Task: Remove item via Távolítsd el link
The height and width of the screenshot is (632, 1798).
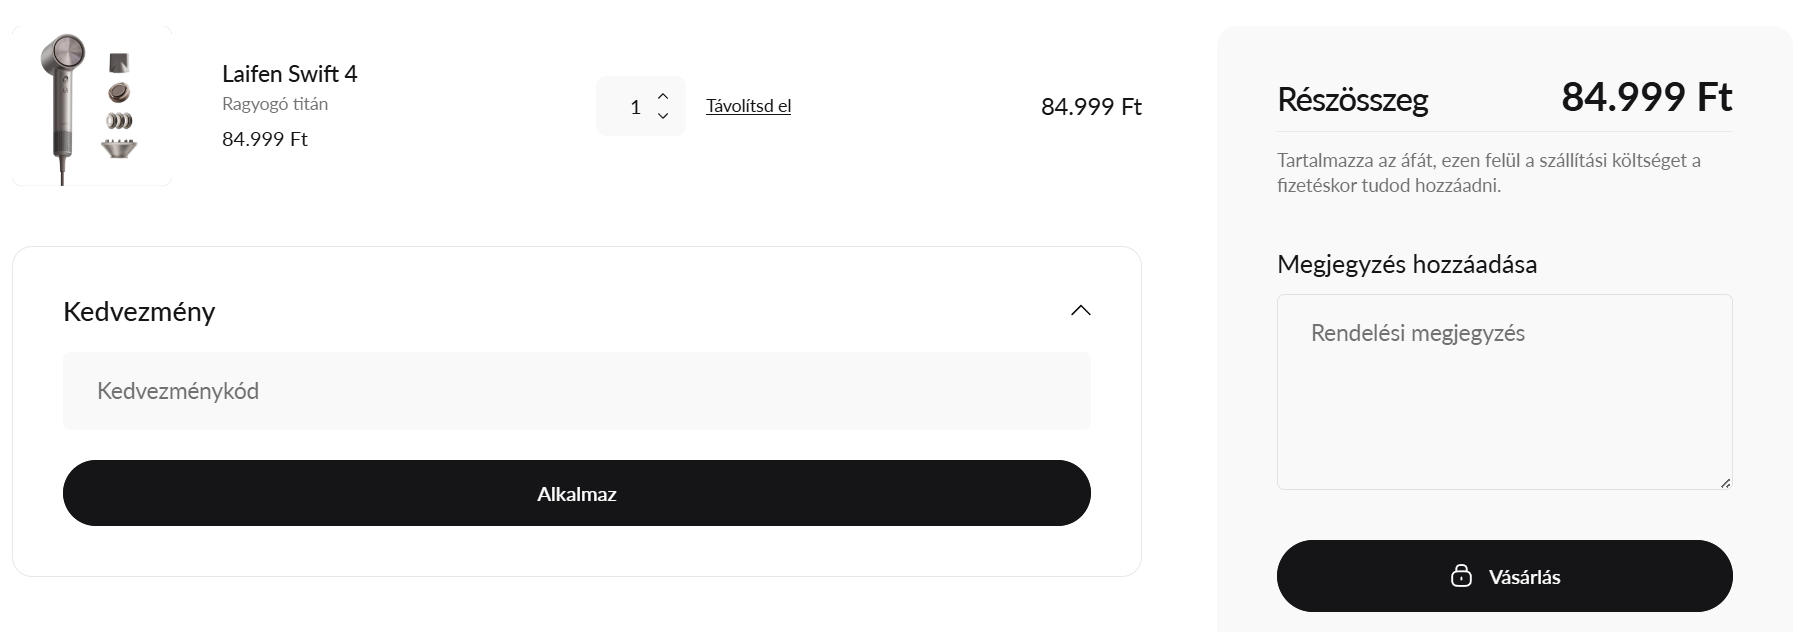Action: point(748,106)
